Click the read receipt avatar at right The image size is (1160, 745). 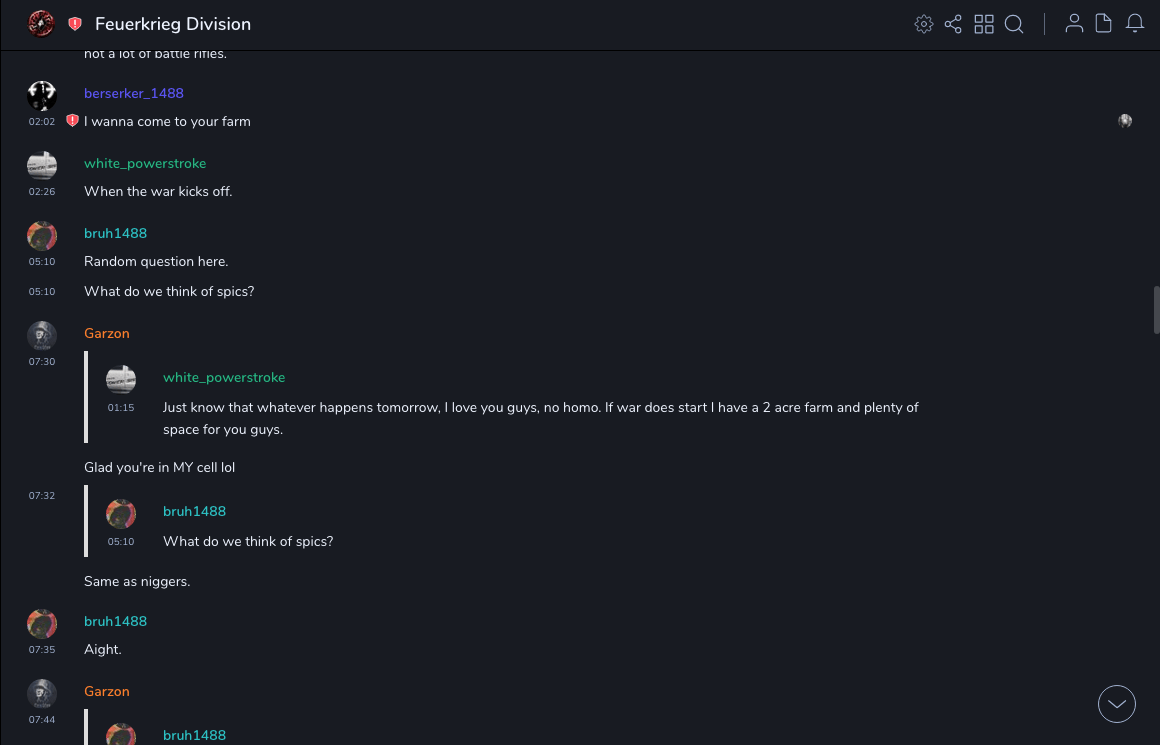coord(1125,121)
